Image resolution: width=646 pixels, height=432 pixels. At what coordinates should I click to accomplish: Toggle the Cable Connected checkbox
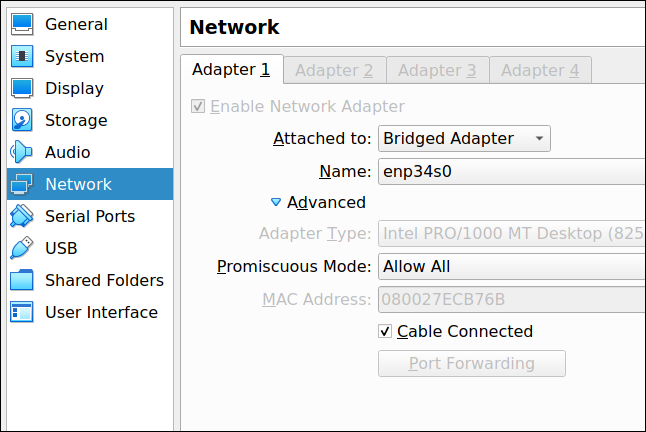pyautogui.click(x=385, y=331)
